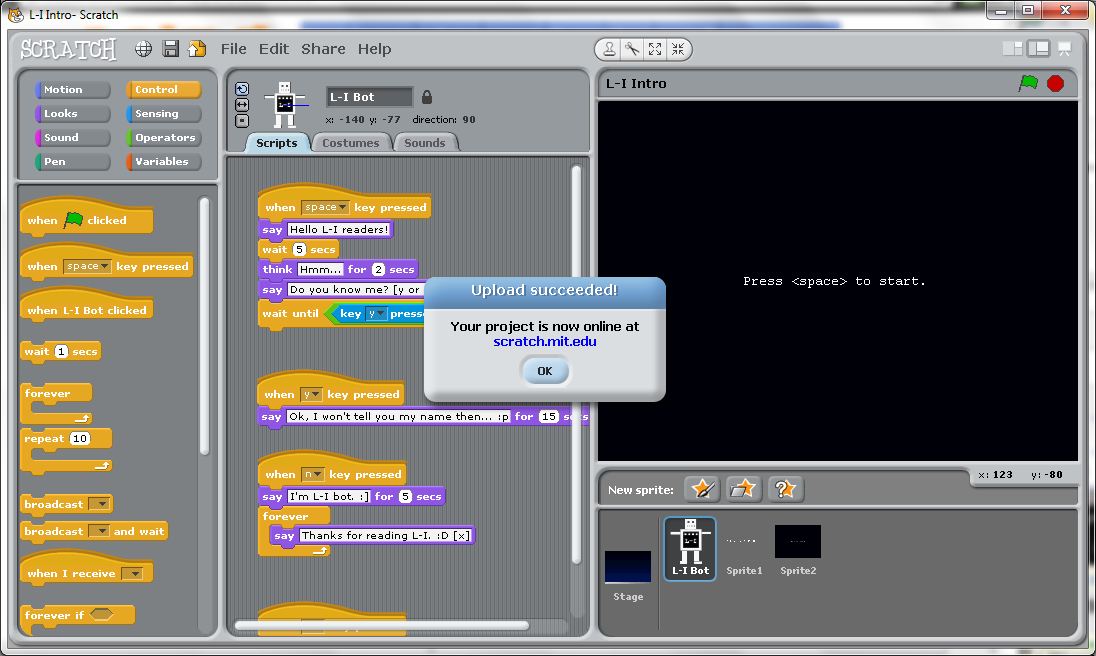Select the Shrink sprite tool
Image resolution: width=1096 pixels, height=656 pixels.
677,49
